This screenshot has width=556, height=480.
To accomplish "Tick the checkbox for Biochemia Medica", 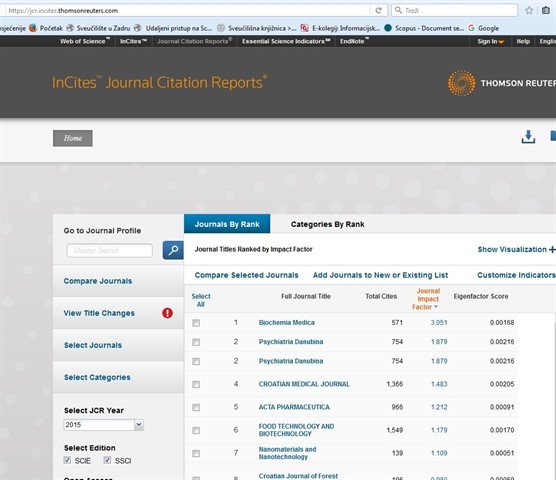I will [196, 323].
